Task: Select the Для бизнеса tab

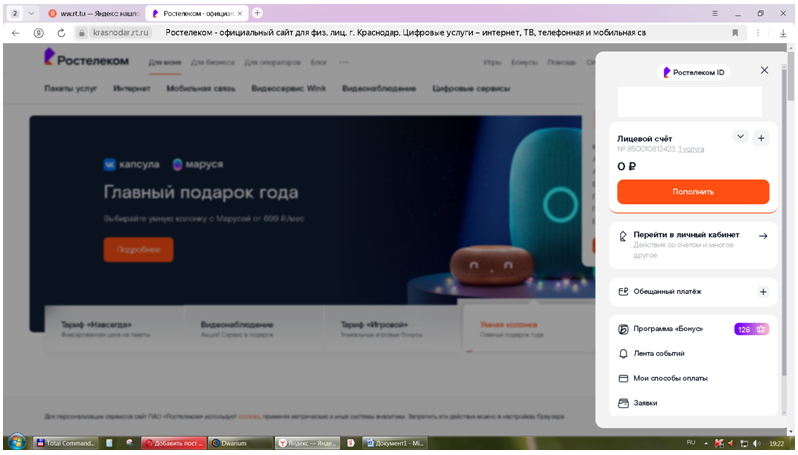Action: click(x=212, y=63)
